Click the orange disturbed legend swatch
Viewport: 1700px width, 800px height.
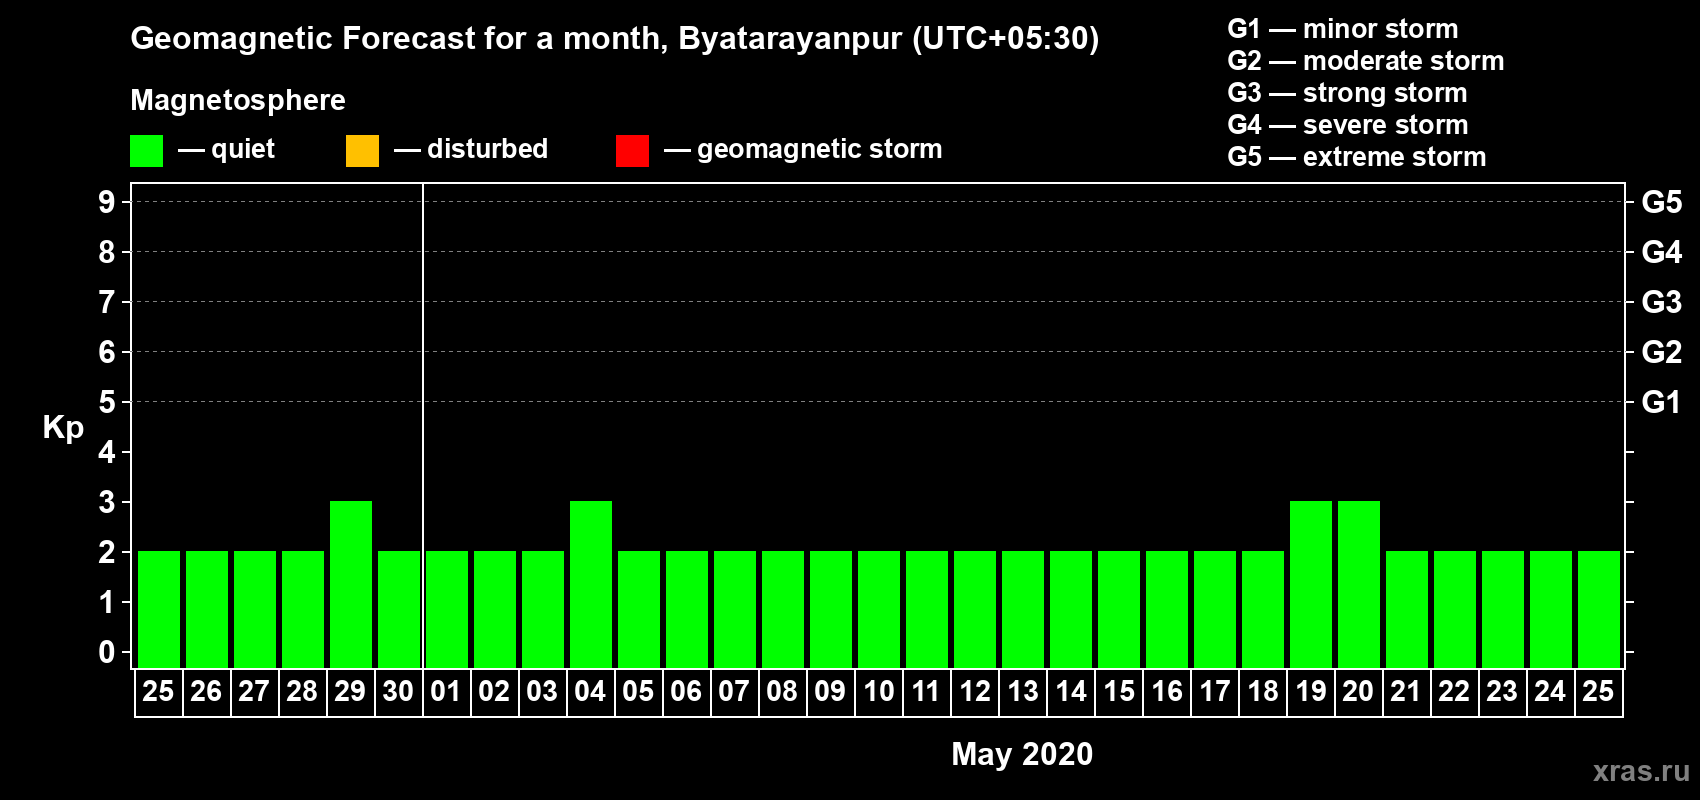(362, 151)
